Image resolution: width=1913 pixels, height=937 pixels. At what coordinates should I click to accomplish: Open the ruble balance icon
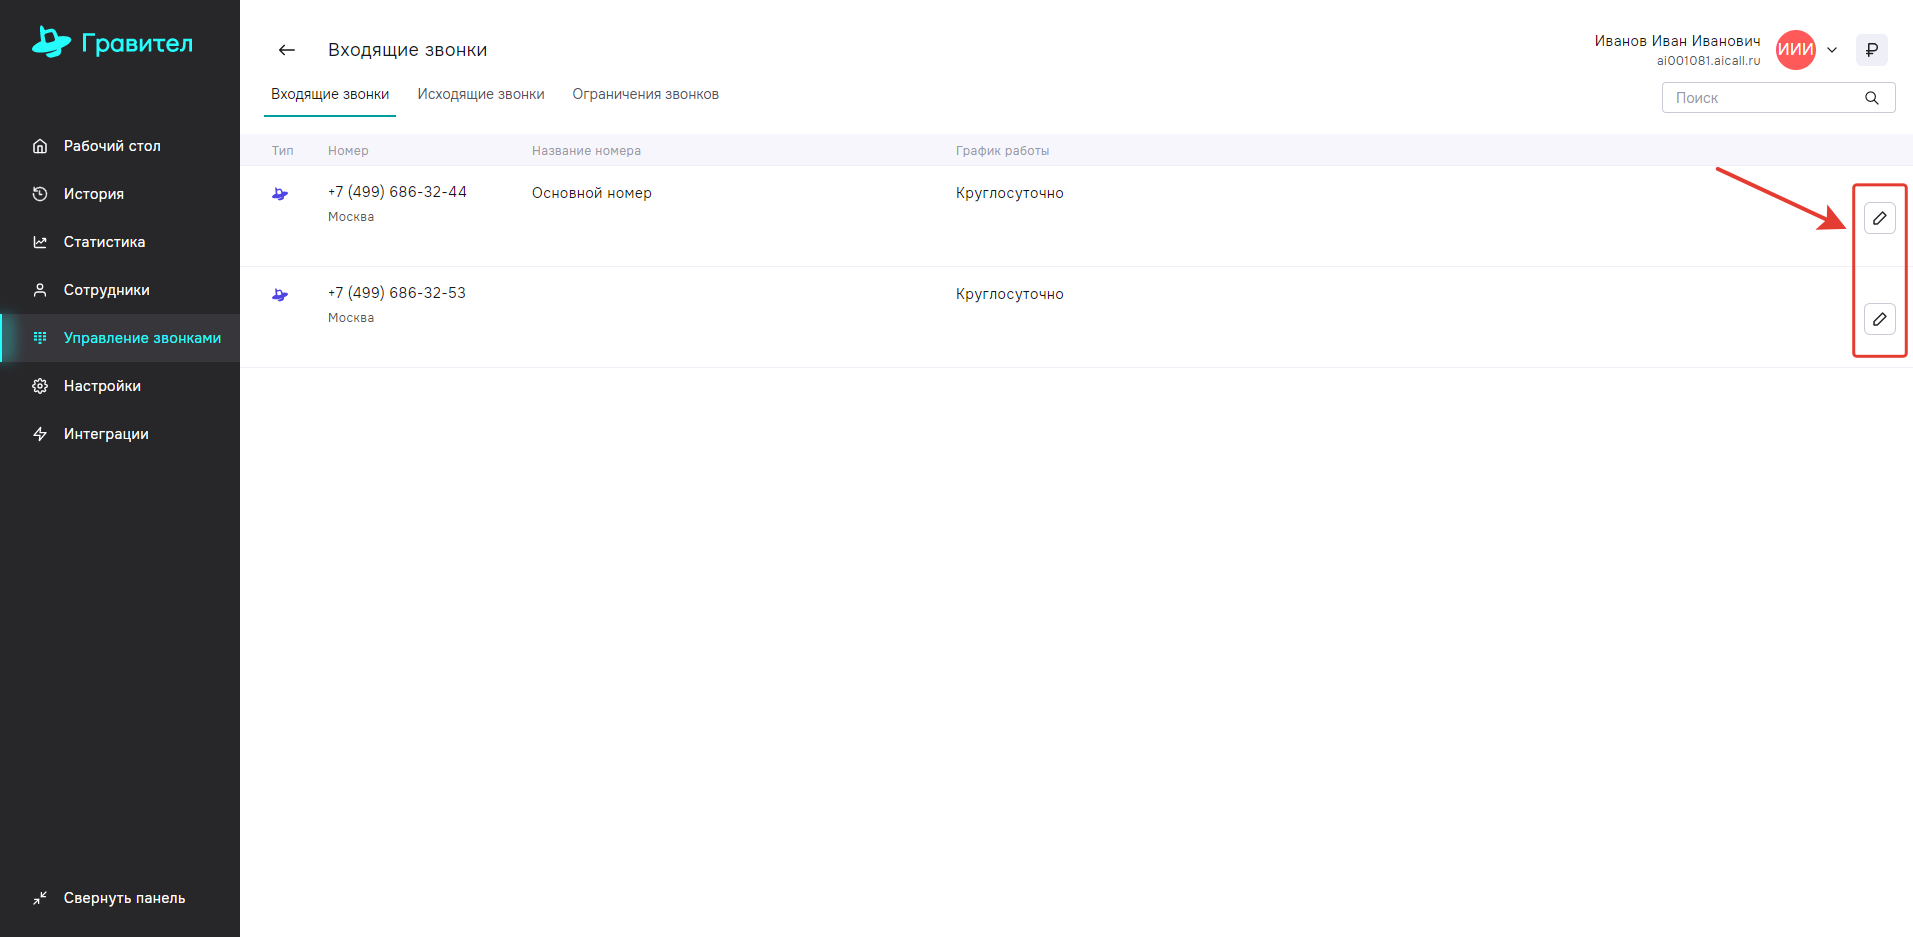tap(1871, 50)
